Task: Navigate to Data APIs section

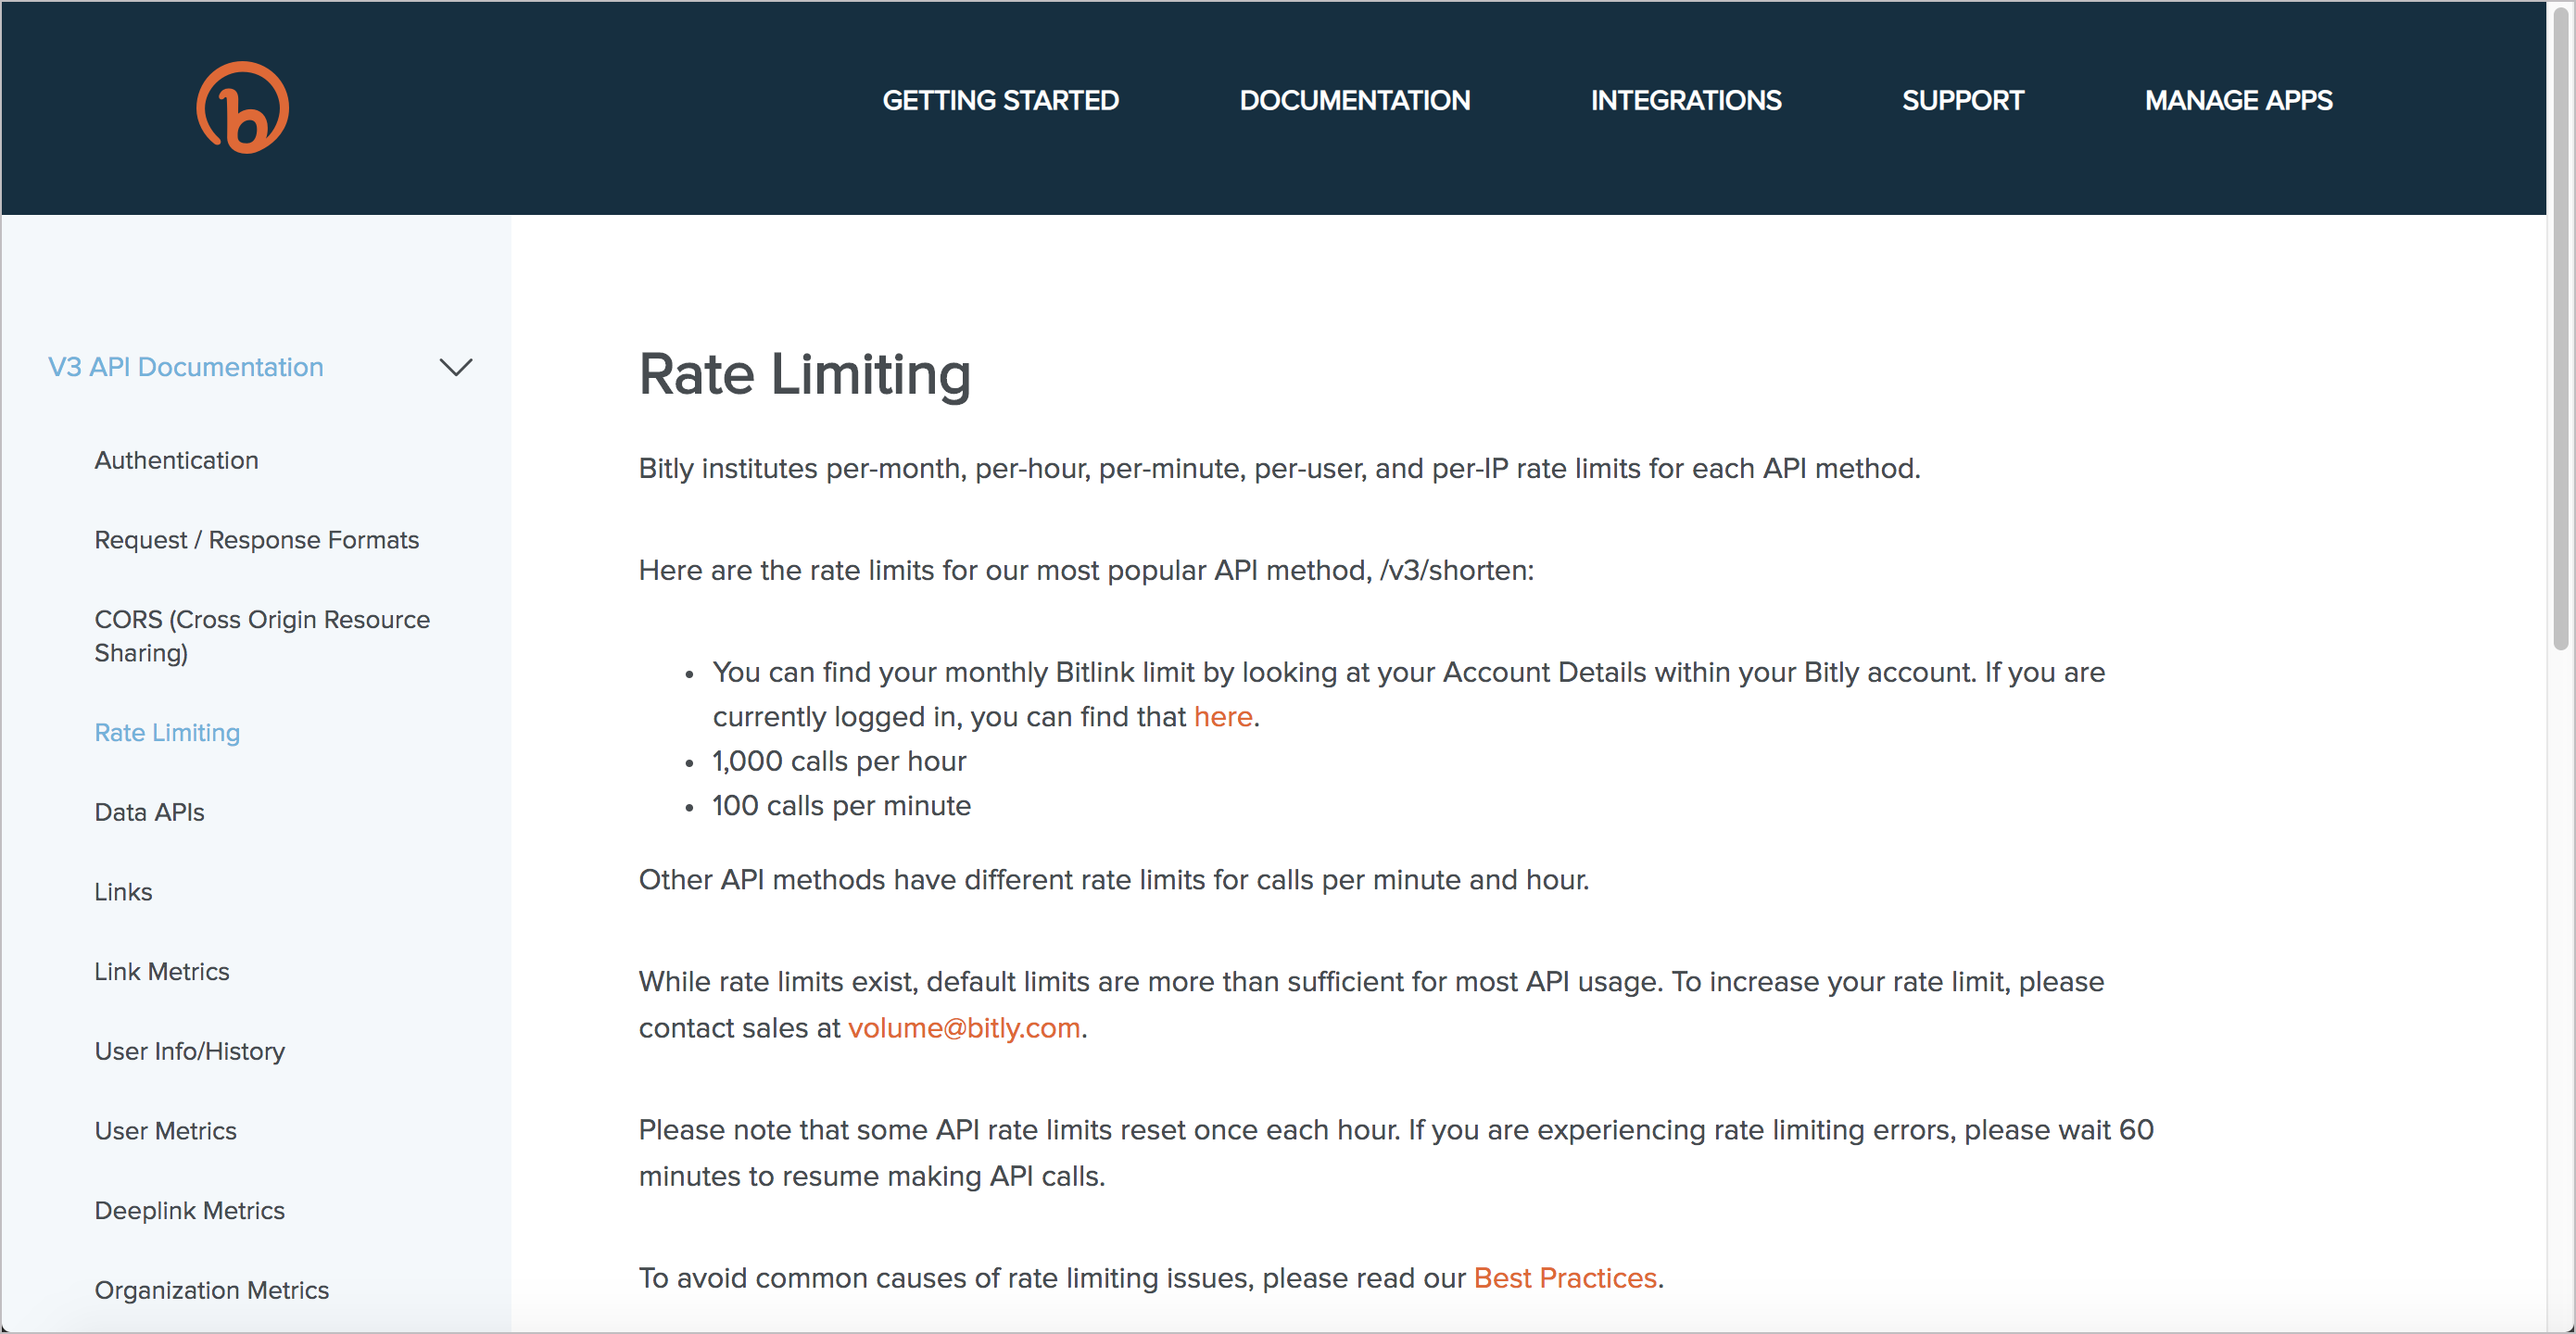Action: pyautogui.click(x=150, y=812)
